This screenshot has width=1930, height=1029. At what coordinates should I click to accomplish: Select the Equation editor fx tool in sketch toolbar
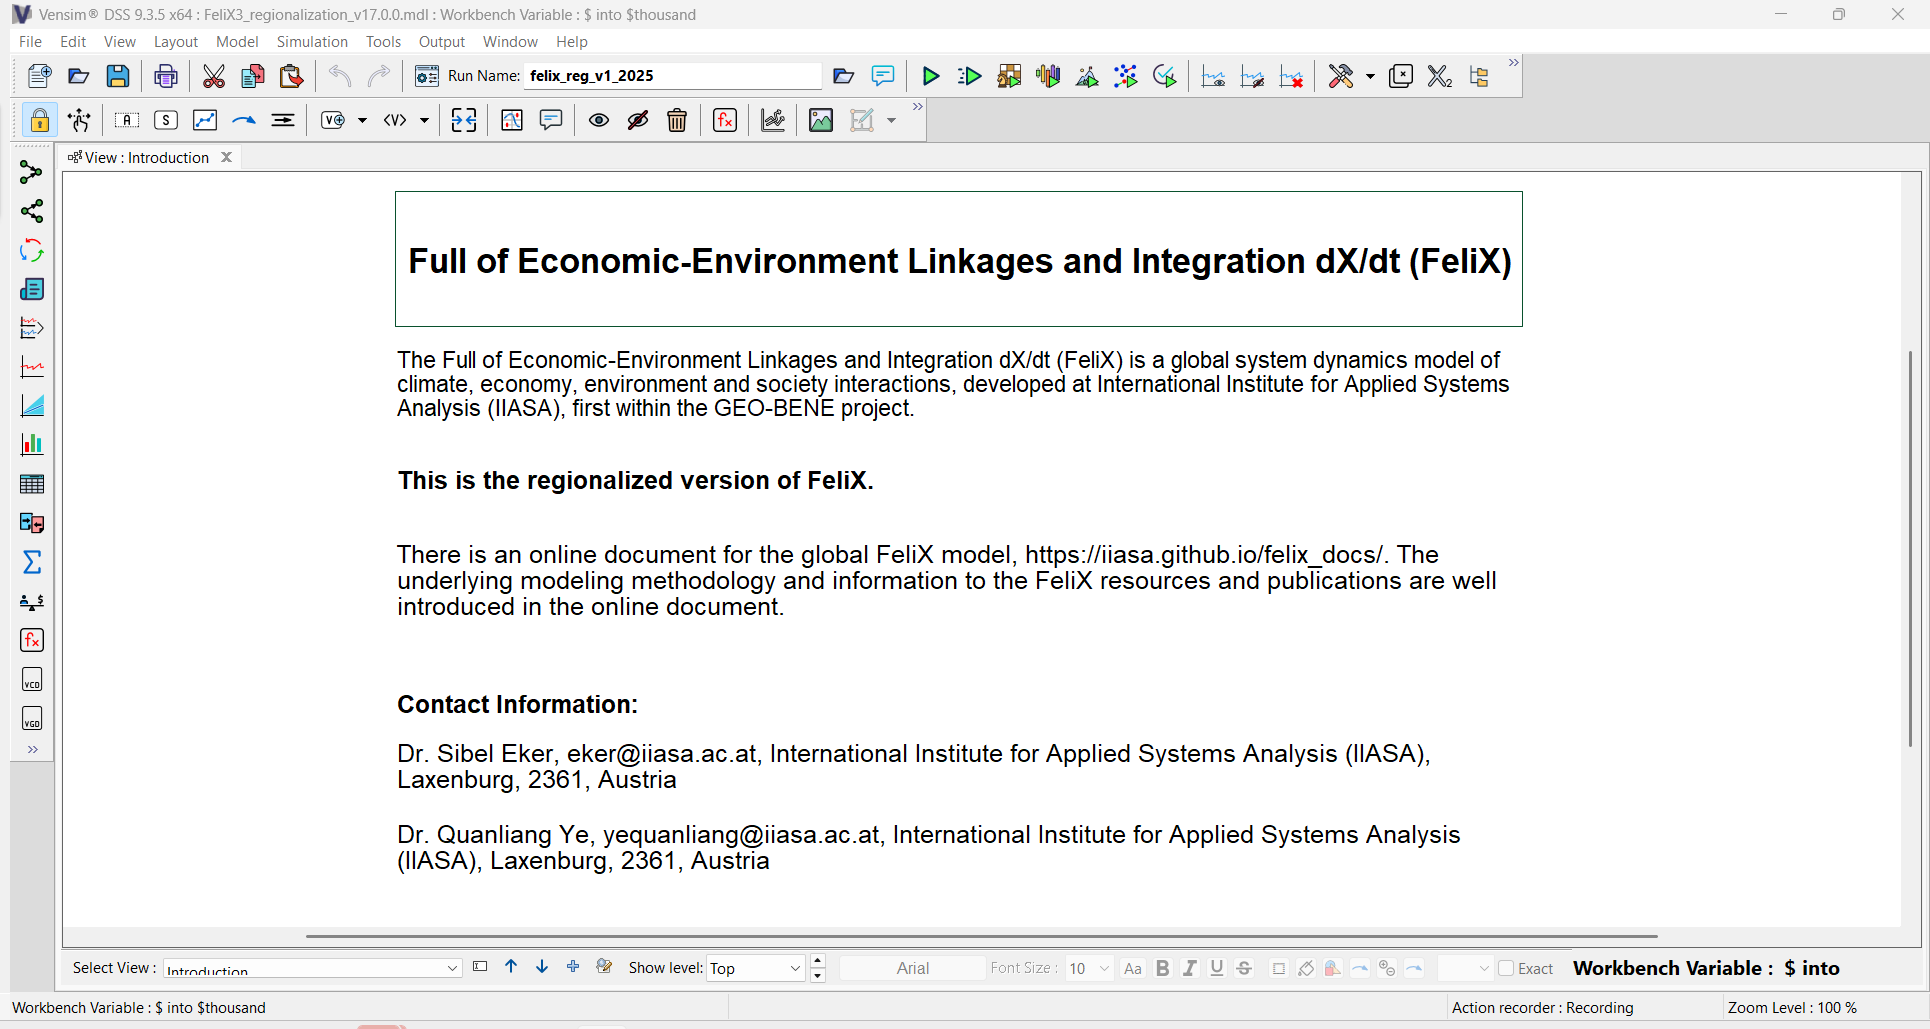point(725,121)
